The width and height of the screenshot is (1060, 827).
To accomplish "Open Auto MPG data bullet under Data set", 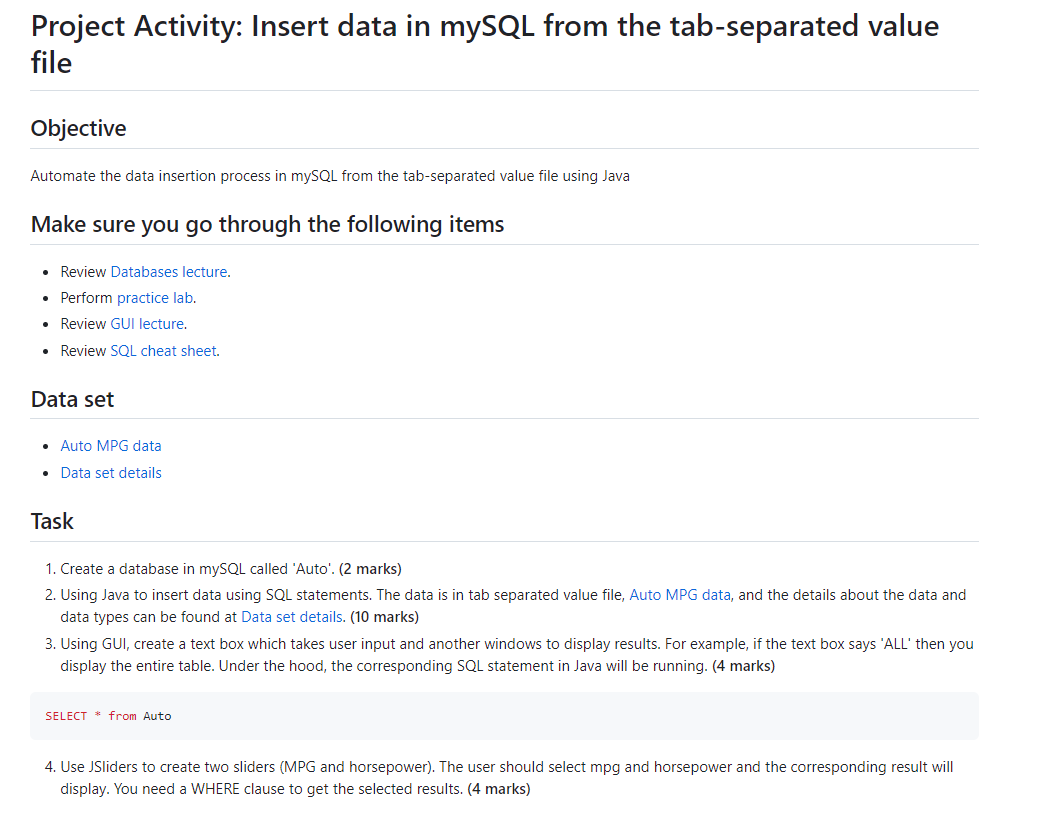I will [x=111, y=446].
